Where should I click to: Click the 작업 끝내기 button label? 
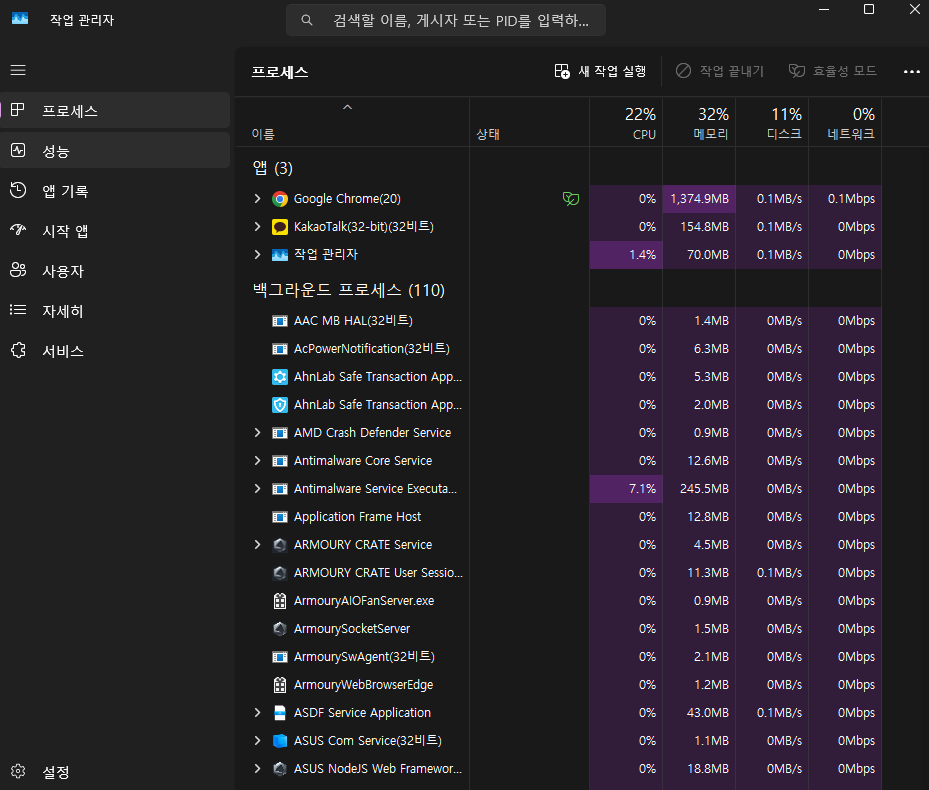732,71
